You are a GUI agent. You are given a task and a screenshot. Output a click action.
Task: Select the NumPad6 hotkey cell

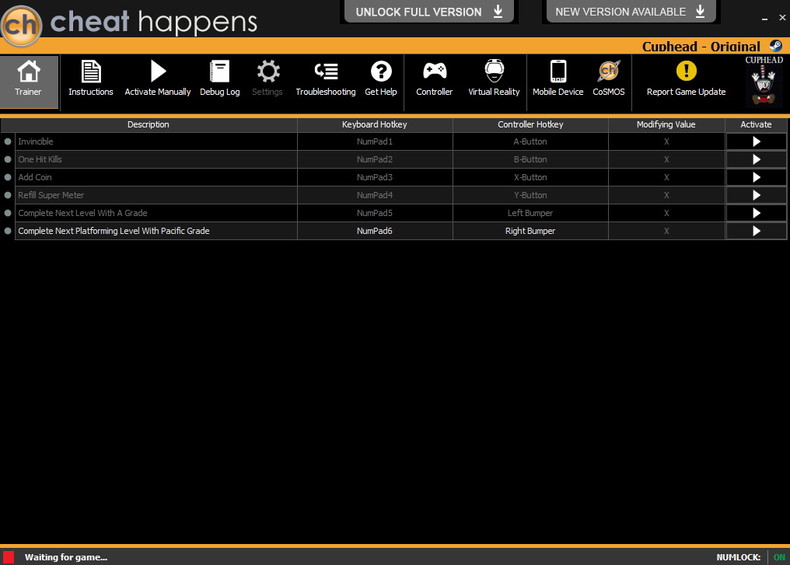tap(374, 231)
